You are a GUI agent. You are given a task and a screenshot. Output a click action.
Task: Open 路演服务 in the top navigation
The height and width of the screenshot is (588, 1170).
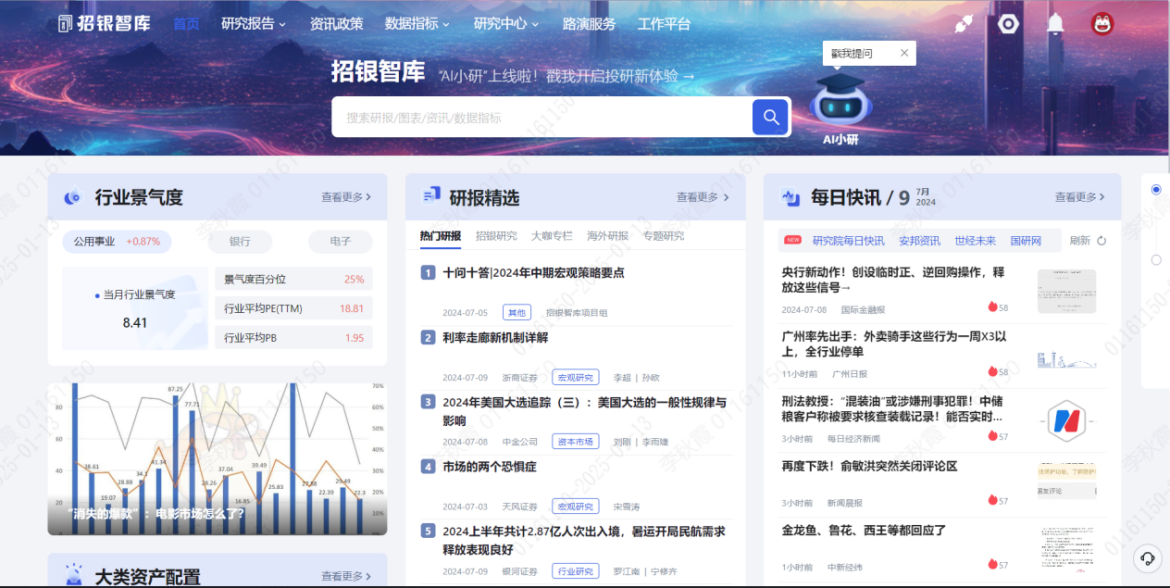[589, 24]
